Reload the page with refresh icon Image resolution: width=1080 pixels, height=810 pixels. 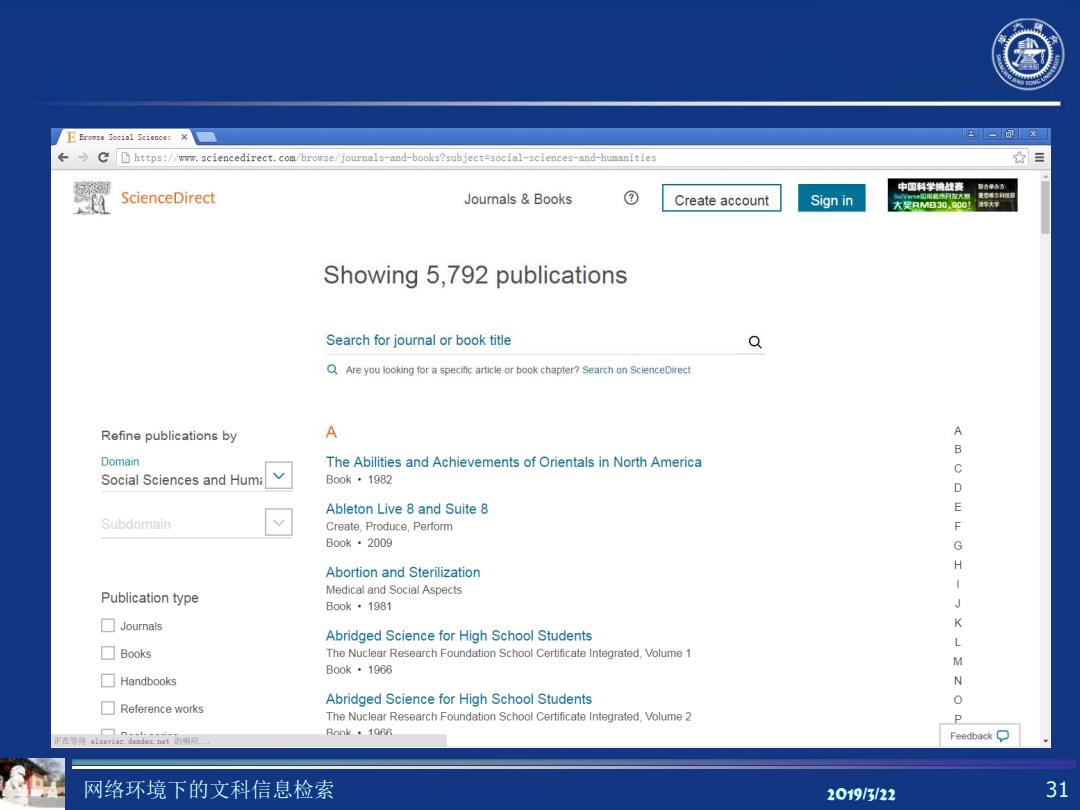pos(103,158)
